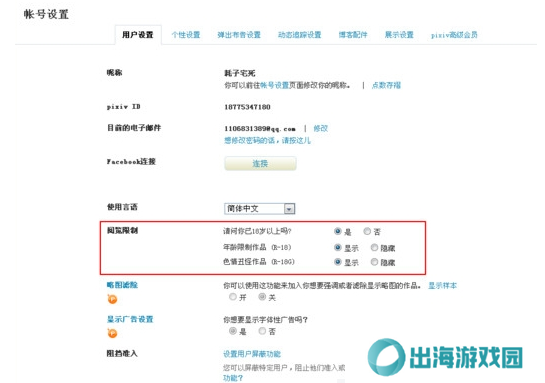Open the 博客配件 tab
545x383 pixels.
tap(353, 35)
